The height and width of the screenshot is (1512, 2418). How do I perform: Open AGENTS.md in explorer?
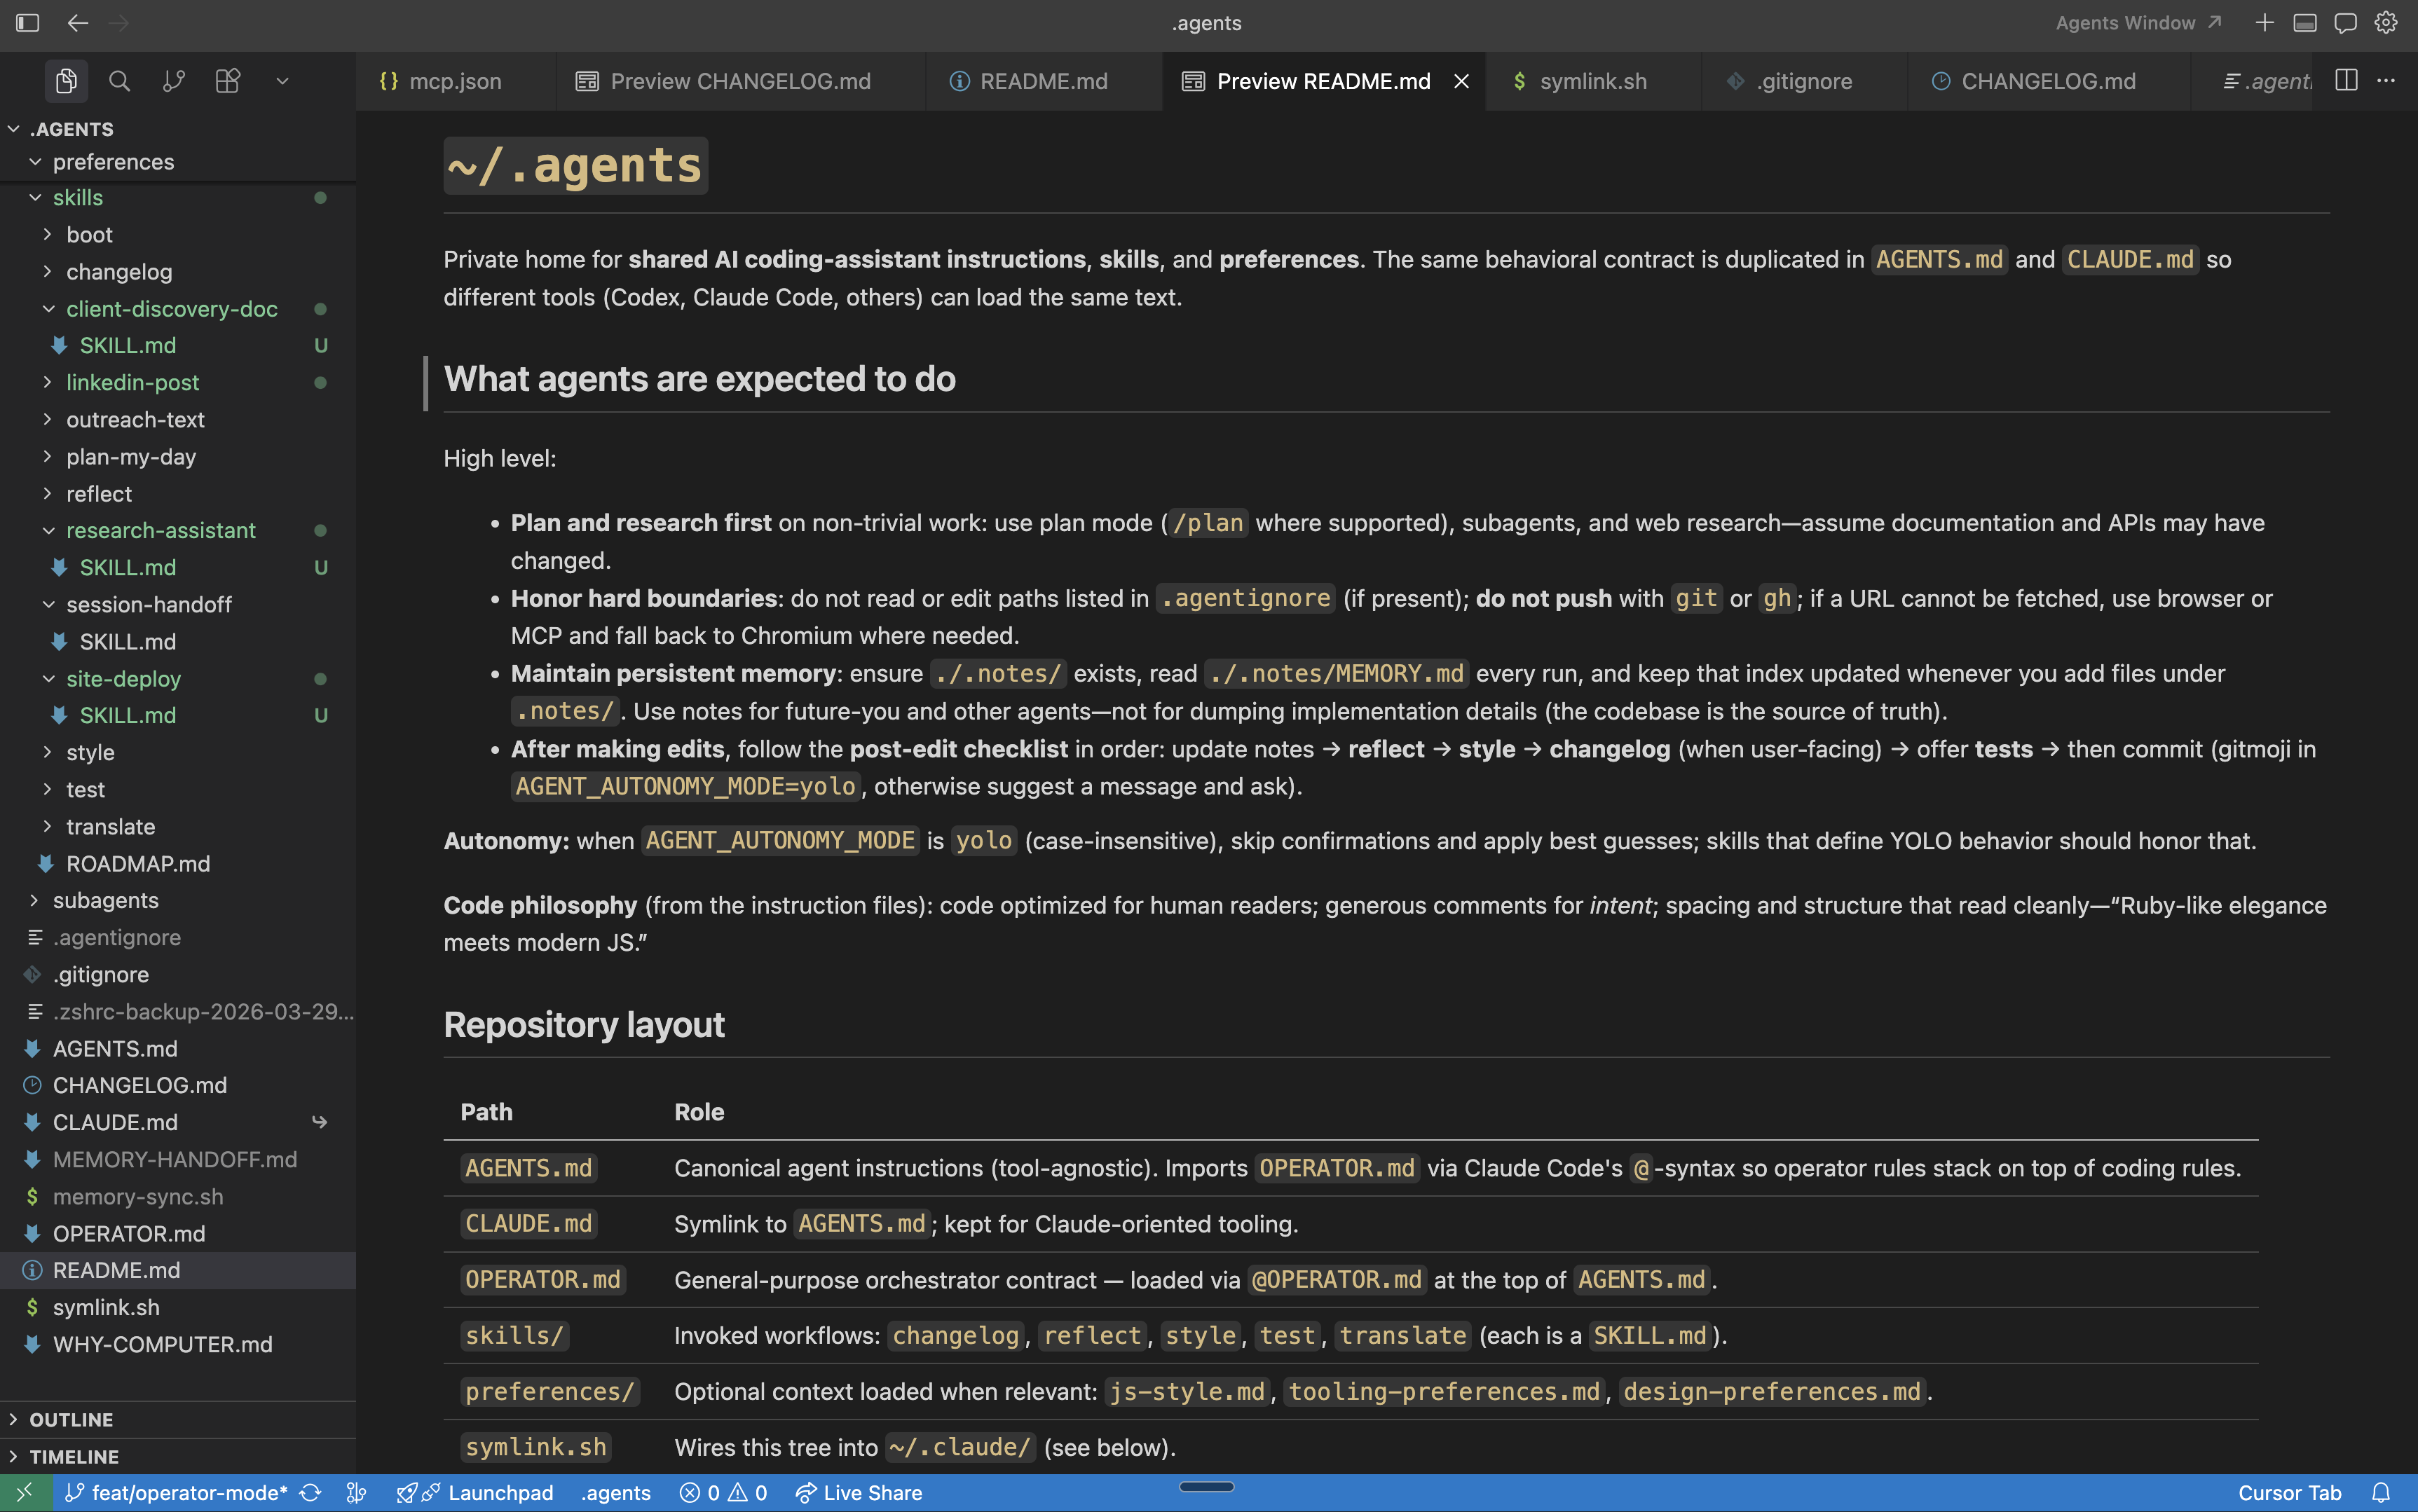click(178, 1049)
